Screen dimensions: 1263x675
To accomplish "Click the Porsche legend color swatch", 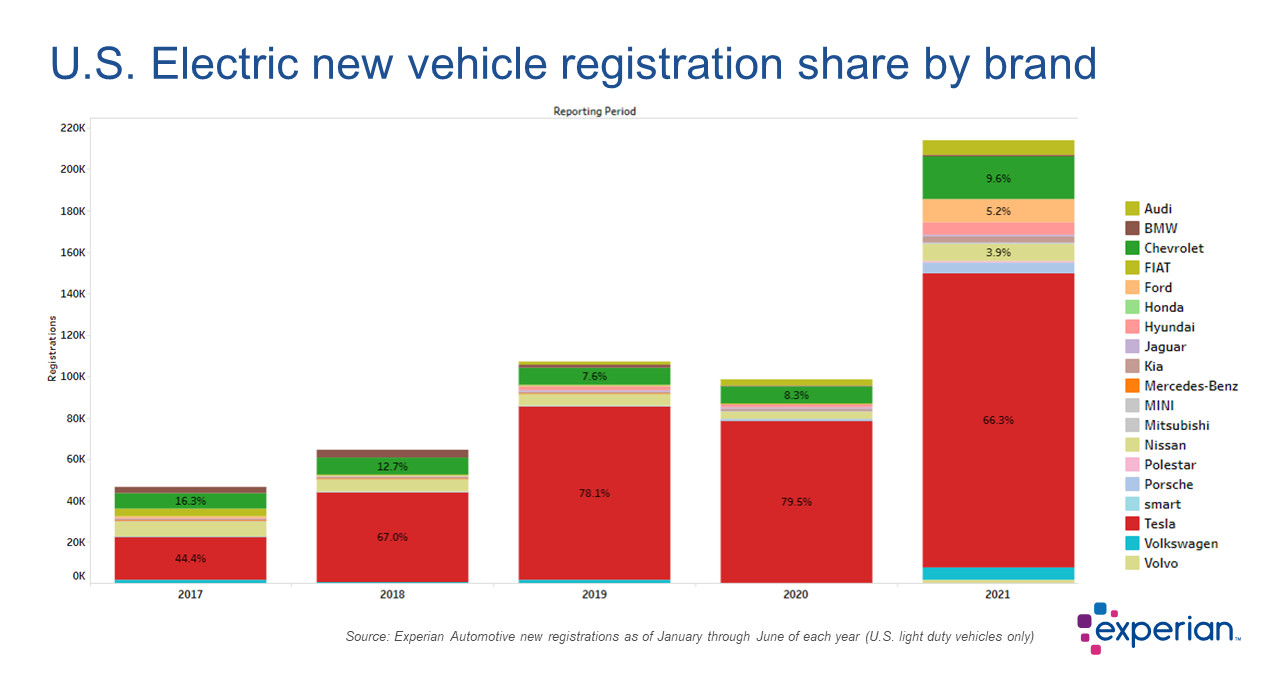I will coord(1132,485).
